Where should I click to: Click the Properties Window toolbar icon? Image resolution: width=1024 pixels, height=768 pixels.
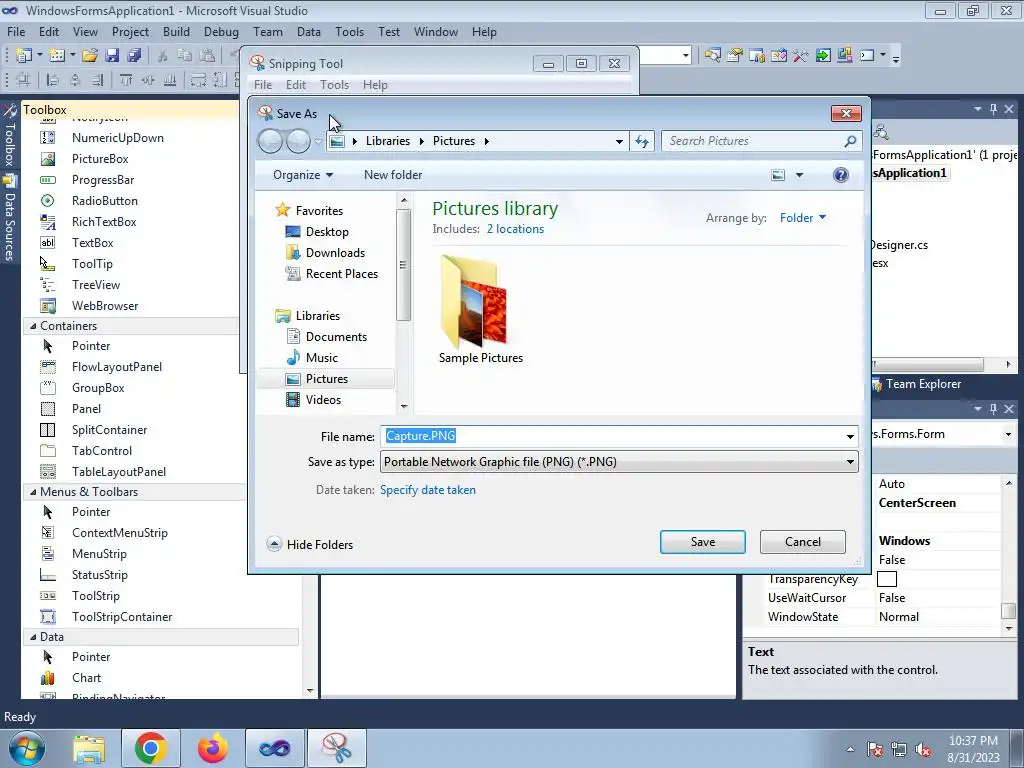click(x=735, y=56)
